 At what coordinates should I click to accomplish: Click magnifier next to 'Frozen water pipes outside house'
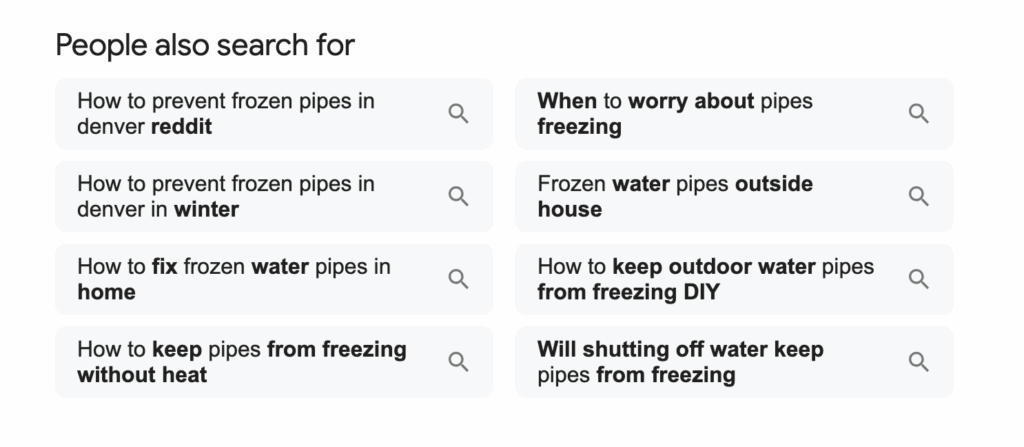[x=918, y=196]
